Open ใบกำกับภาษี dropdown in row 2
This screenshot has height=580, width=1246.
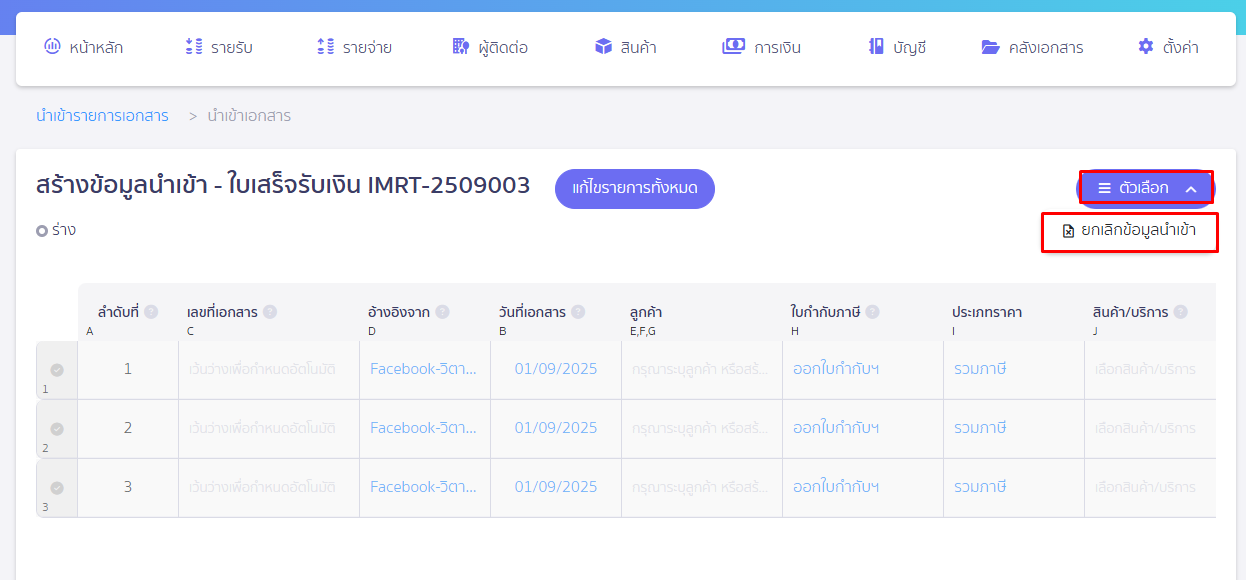(861, 428)
